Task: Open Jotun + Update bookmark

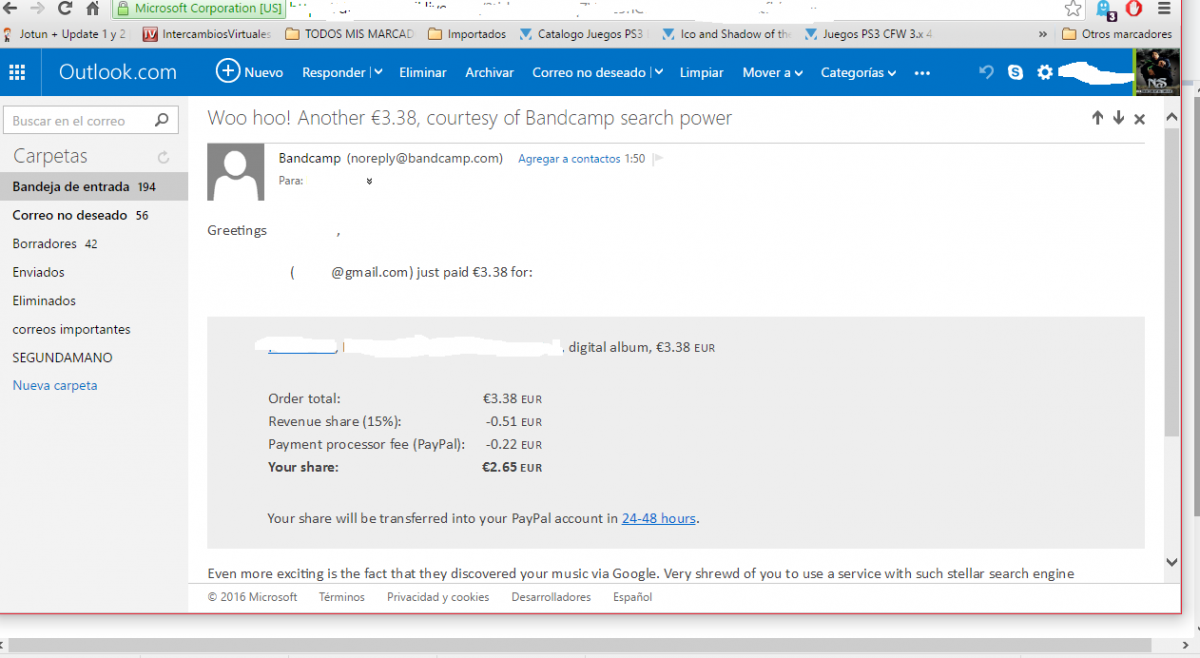Action: (65, 34)
